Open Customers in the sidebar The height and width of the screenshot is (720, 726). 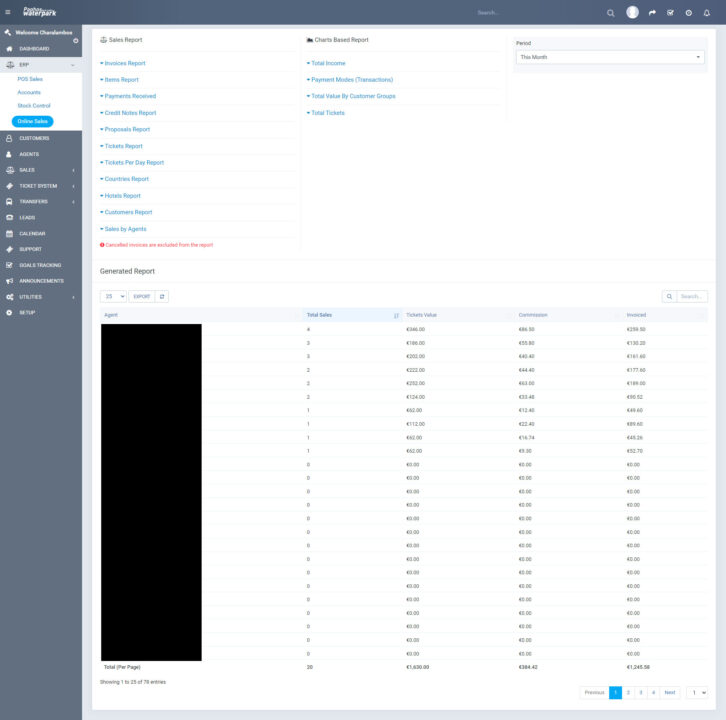[x=34, y=138]
